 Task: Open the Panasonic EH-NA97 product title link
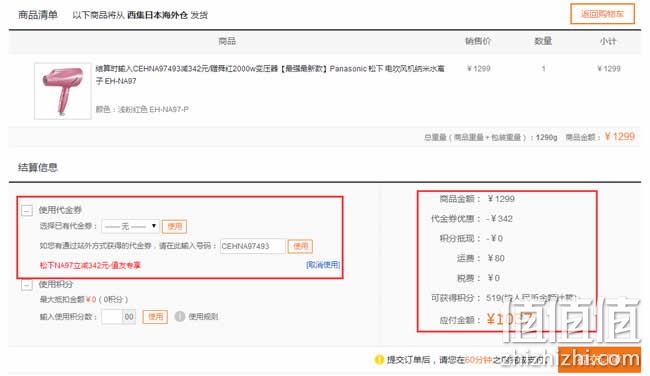click(270, 75)
